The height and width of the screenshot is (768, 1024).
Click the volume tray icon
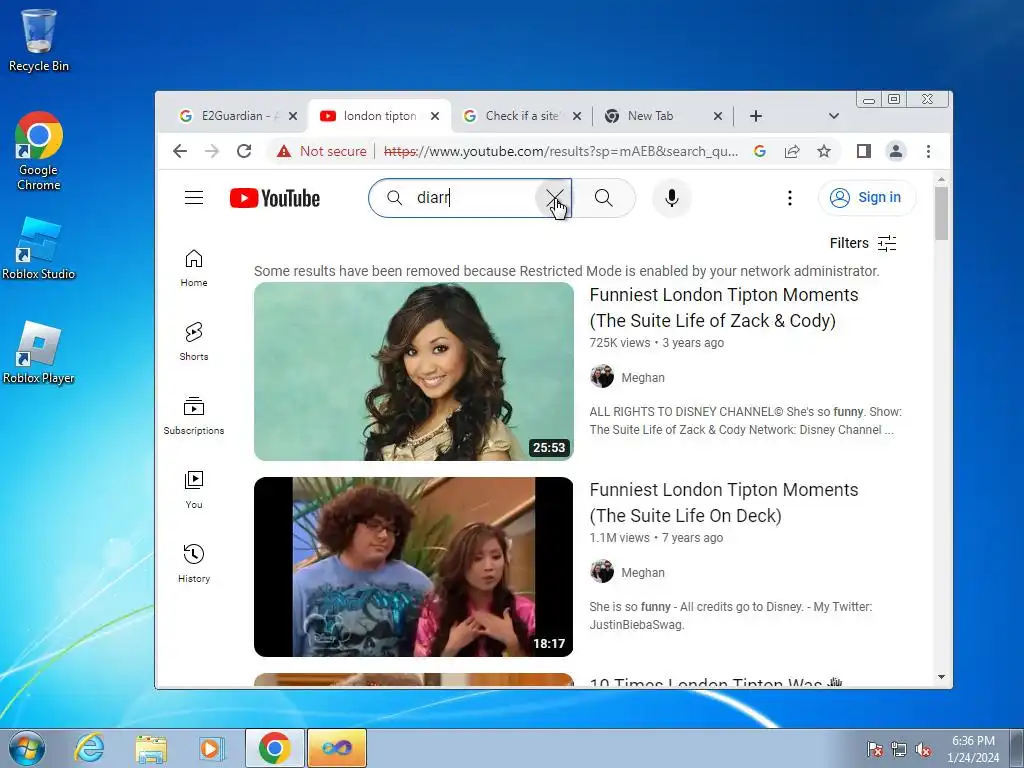923,749
